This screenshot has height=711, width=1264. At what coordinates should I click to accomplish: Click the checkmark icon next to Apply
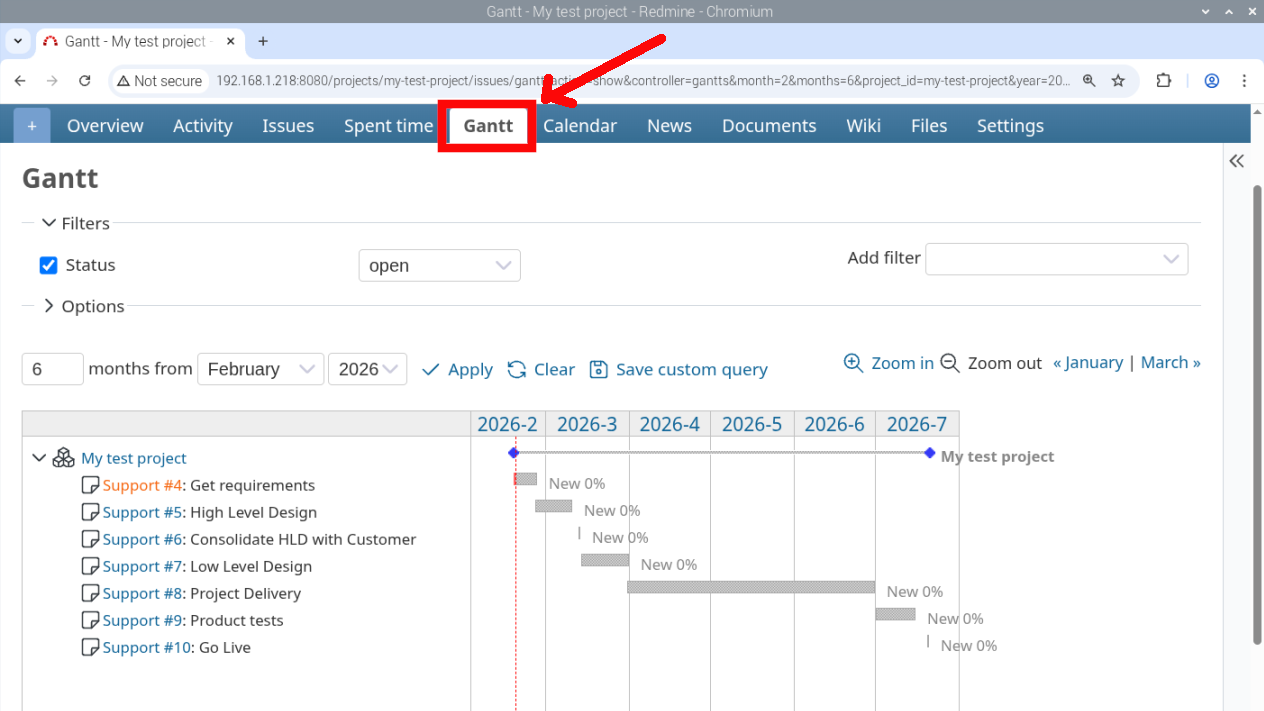pyautogui.click(x=428, y=369)
